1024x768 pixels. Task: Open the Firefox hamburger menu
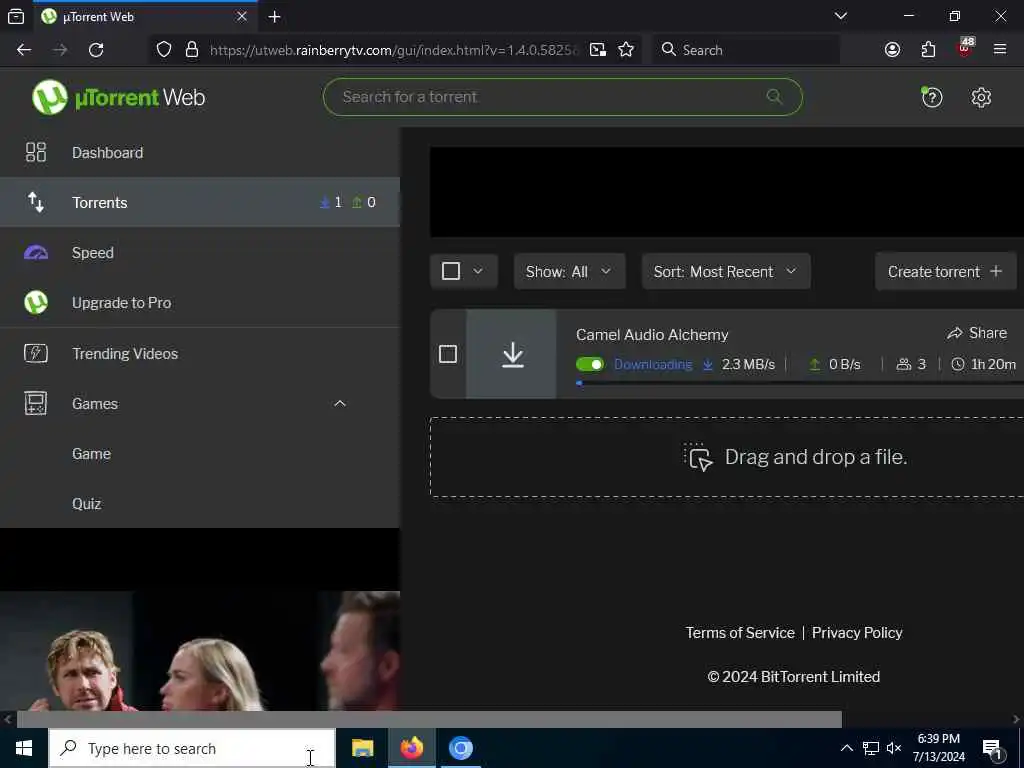tap(1000, 49)
